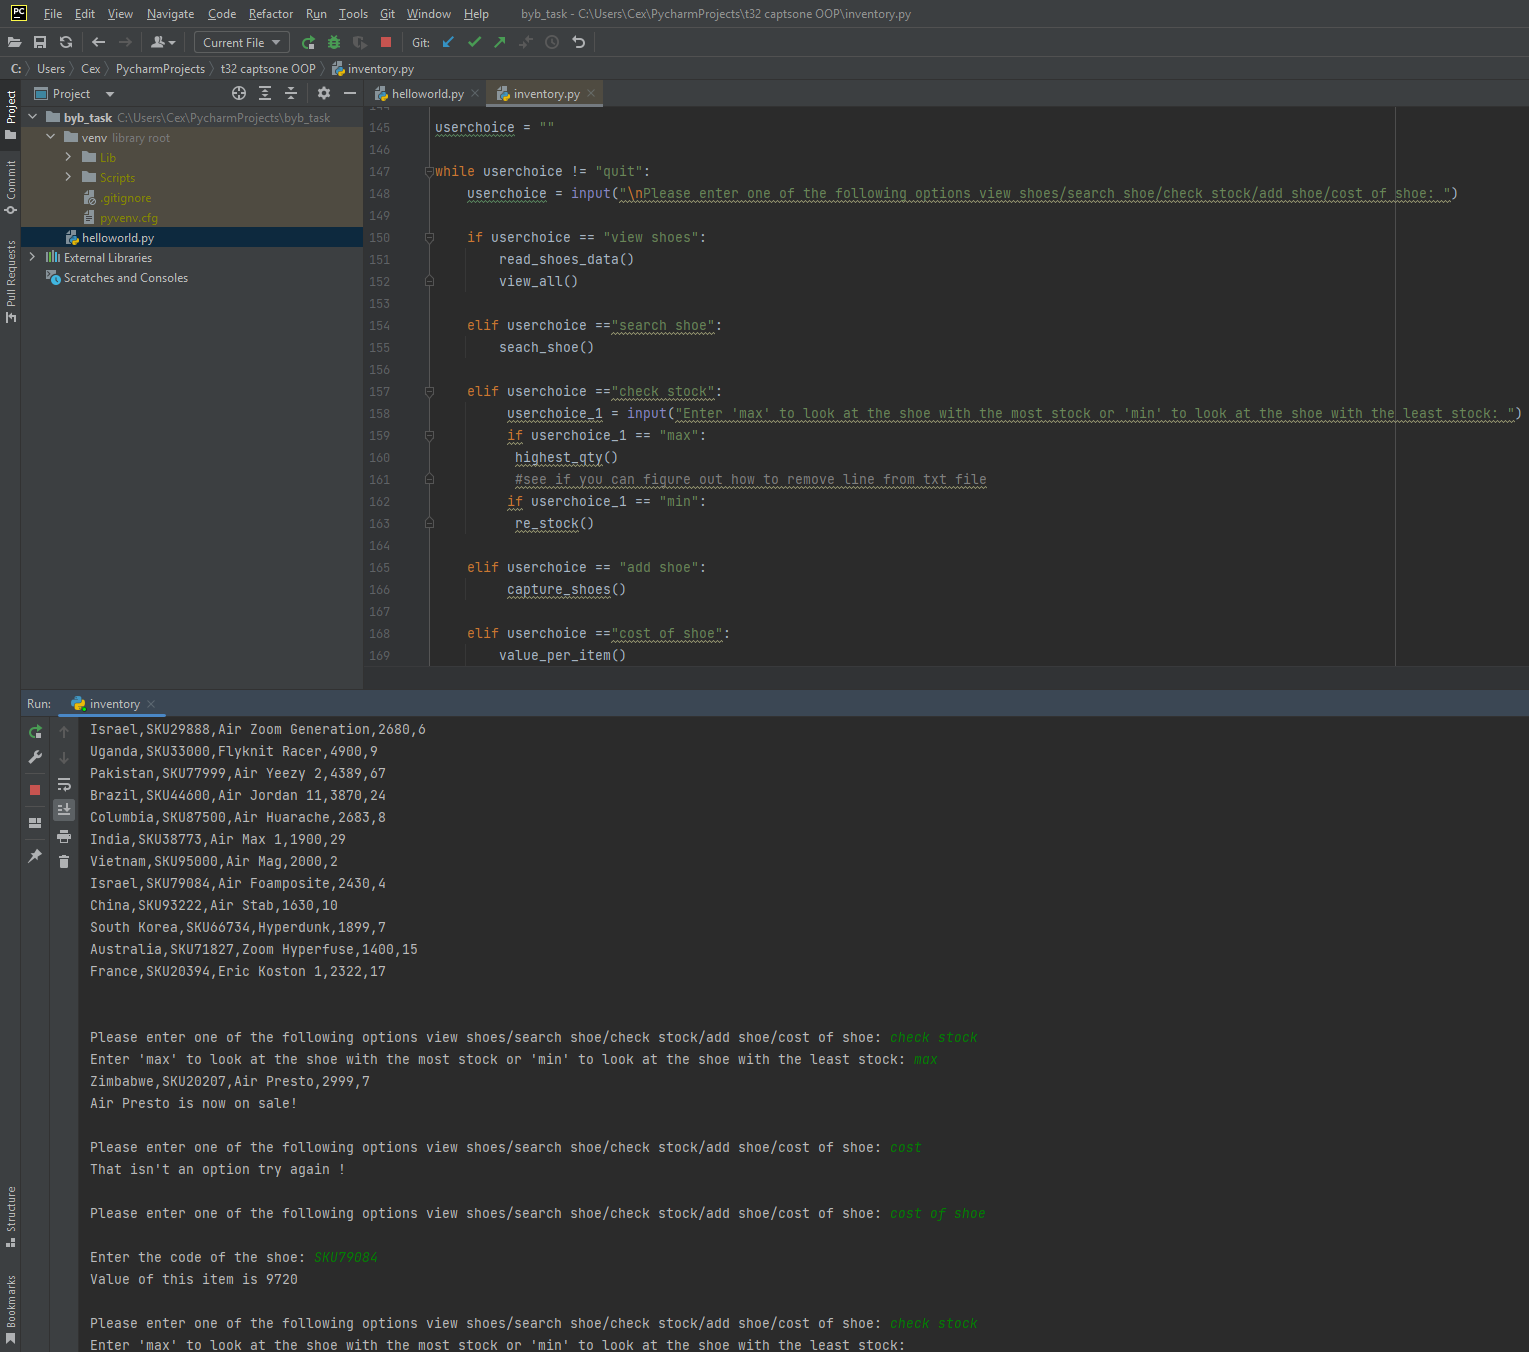Pin the Run tab

(x=34, y=856)
